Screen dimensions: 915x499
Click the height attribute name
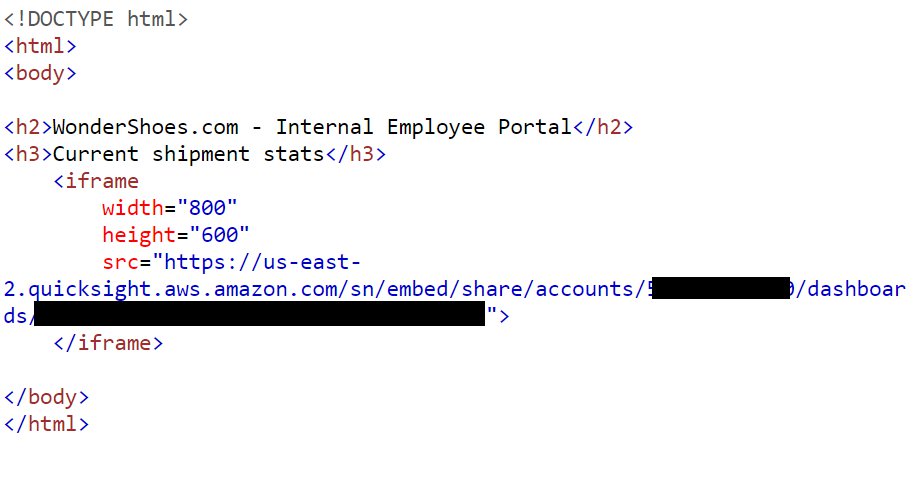(139, 235)
